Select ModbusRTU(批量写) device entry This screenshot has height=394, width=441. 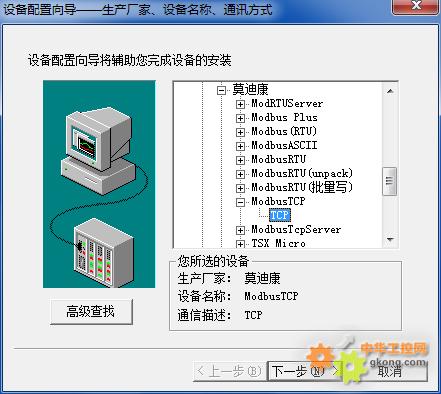point(302,187)
